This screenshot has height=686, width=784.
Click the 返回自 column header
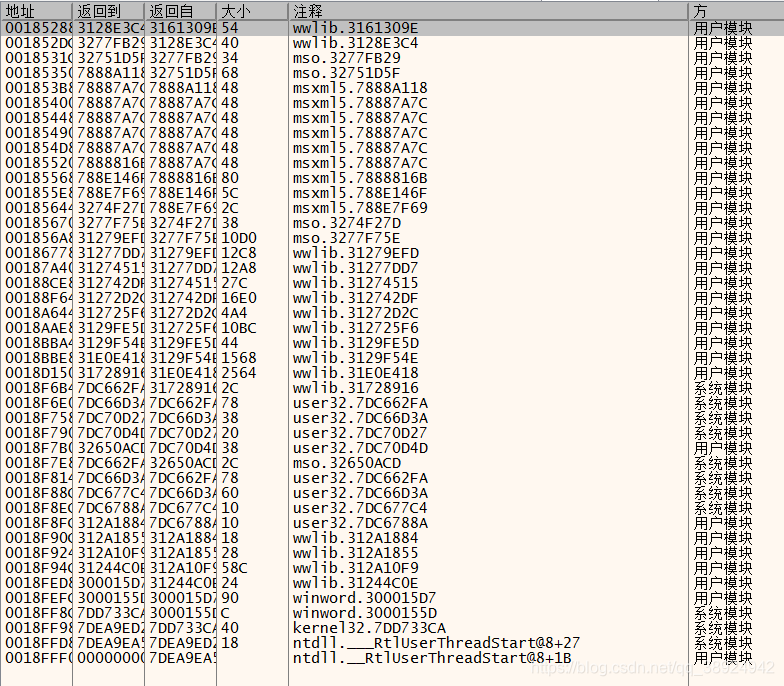coord(180,11)
